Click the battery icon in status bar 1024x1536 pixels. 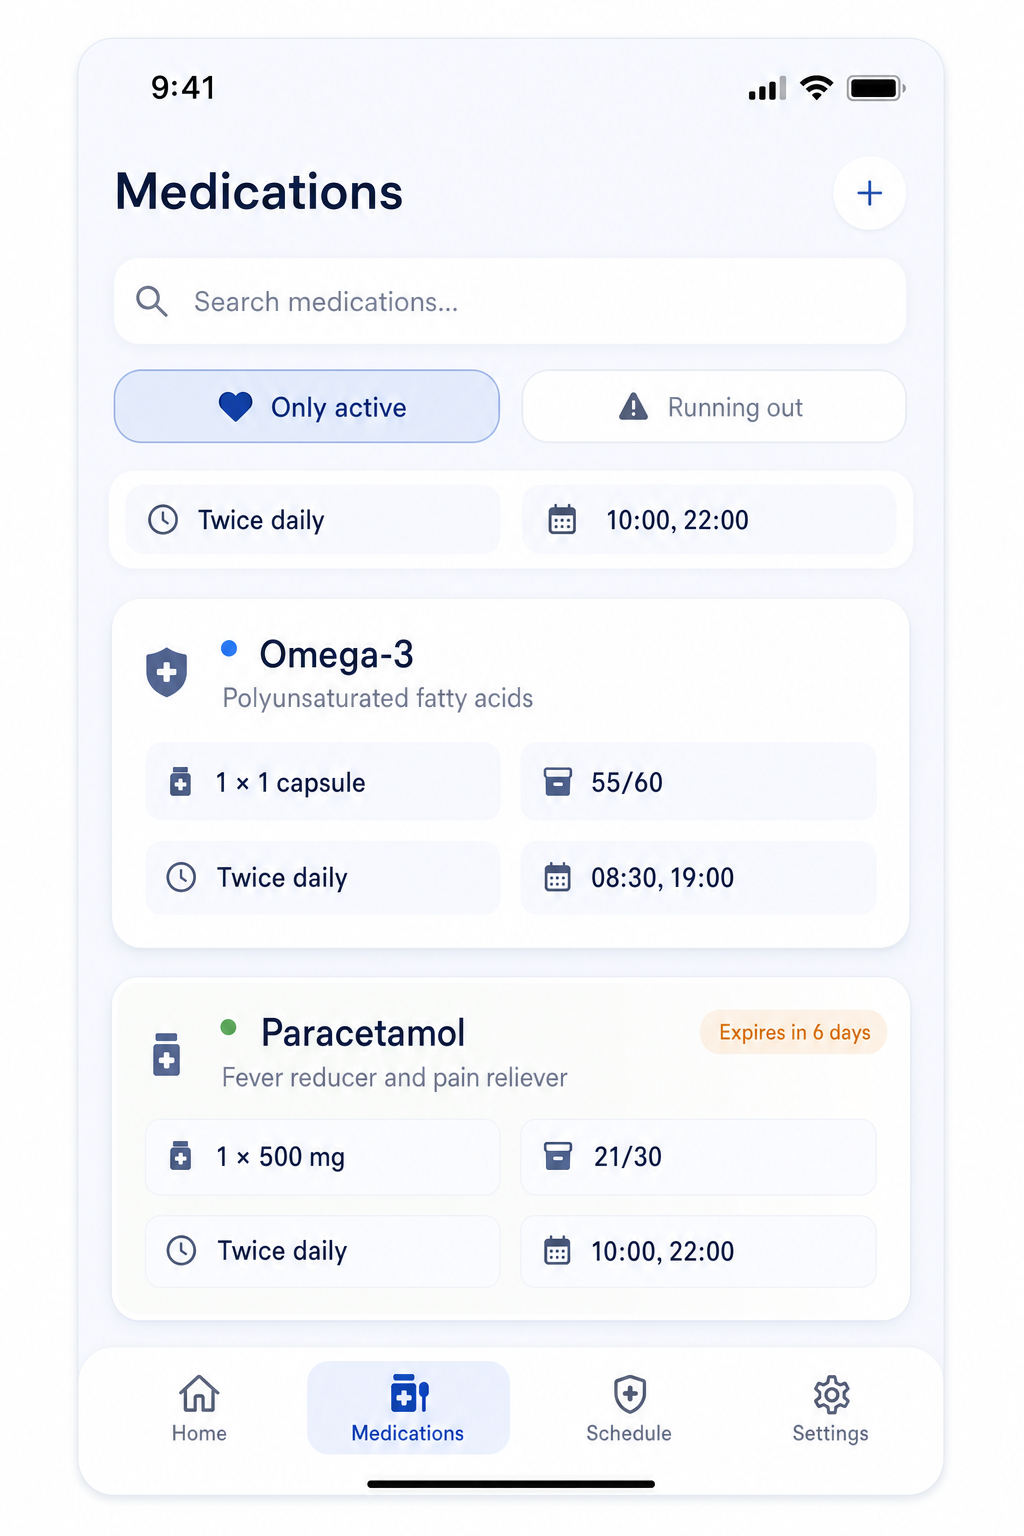(876, 88)
